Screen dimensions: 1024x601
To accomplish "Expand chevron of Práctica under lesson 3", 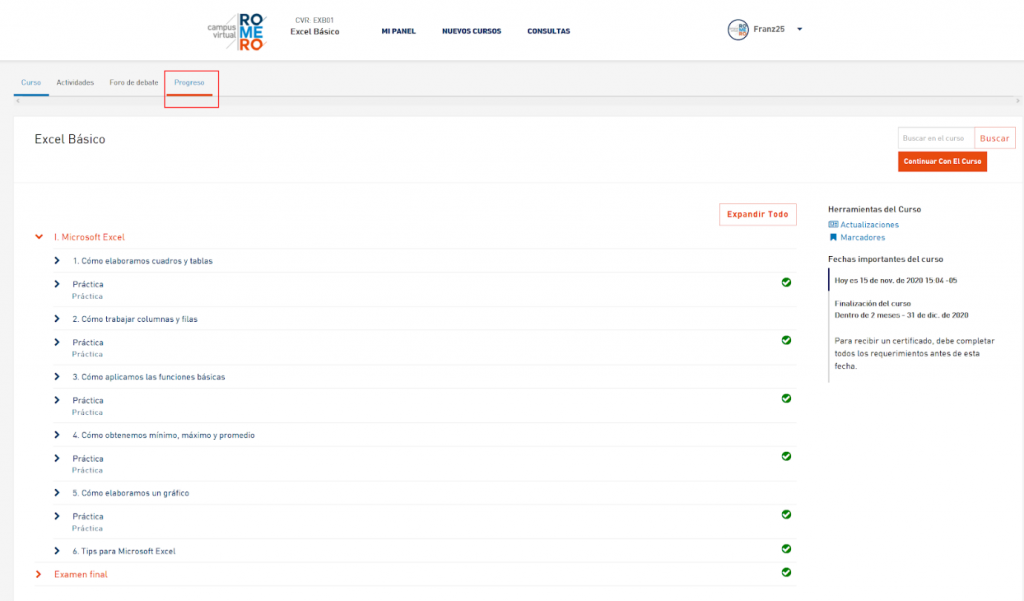I will [x=57, y=400].
